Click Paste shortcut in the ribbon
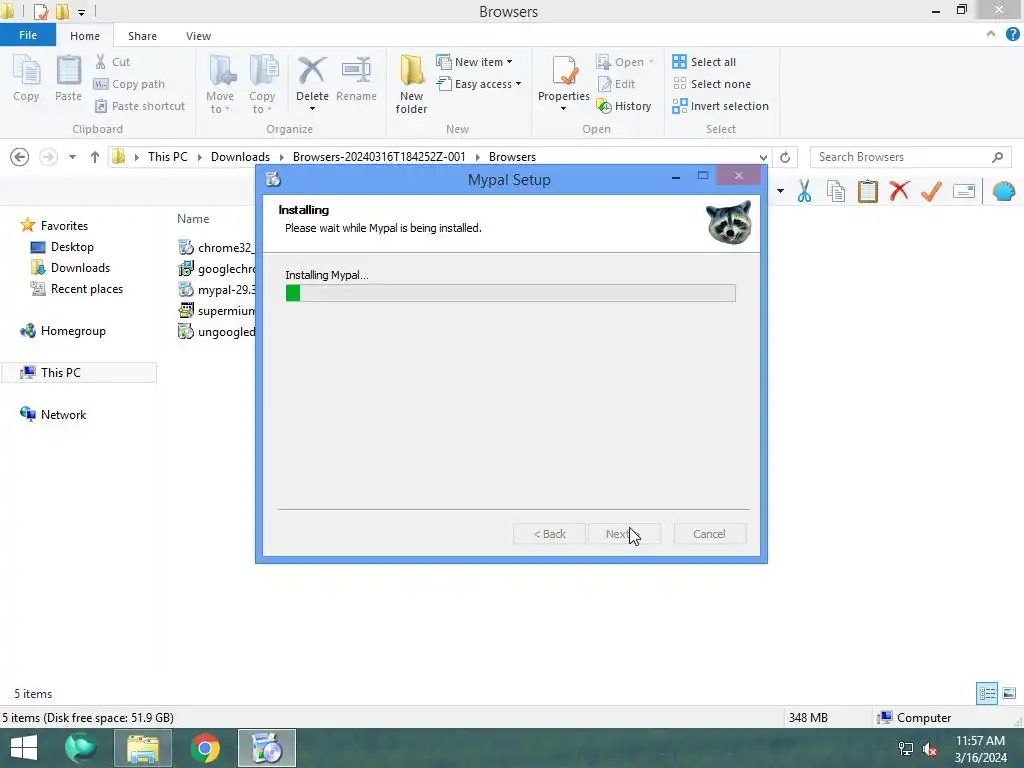Image resolution: width=1024 pixels, height=768 pixels. [x=140, y=106]
